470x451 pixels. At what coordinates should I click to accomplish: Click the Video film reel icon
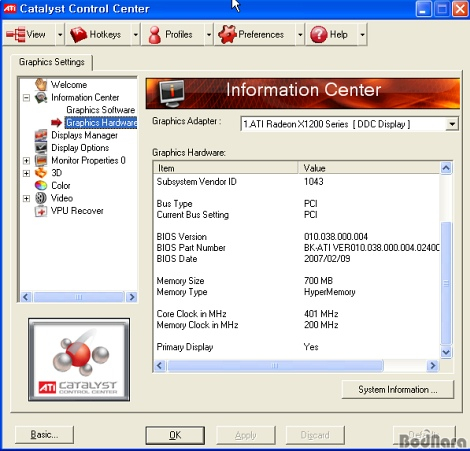point(41,198)
